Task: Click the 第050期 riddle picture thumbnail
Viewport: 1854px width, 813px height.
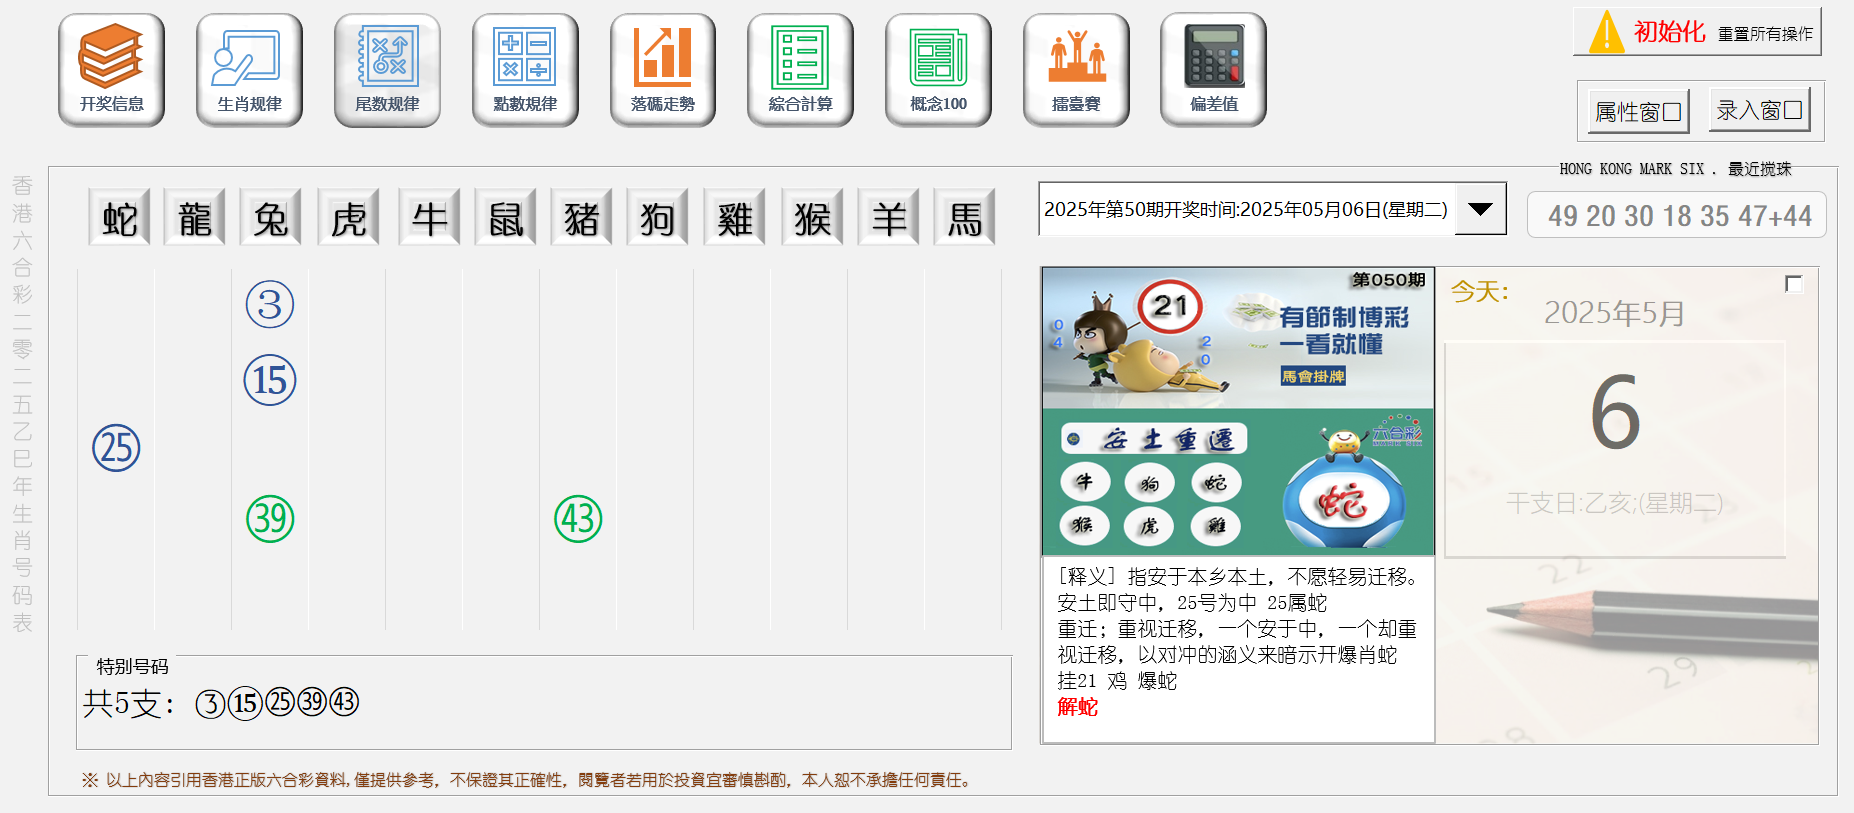Action: click(1238, 410)
